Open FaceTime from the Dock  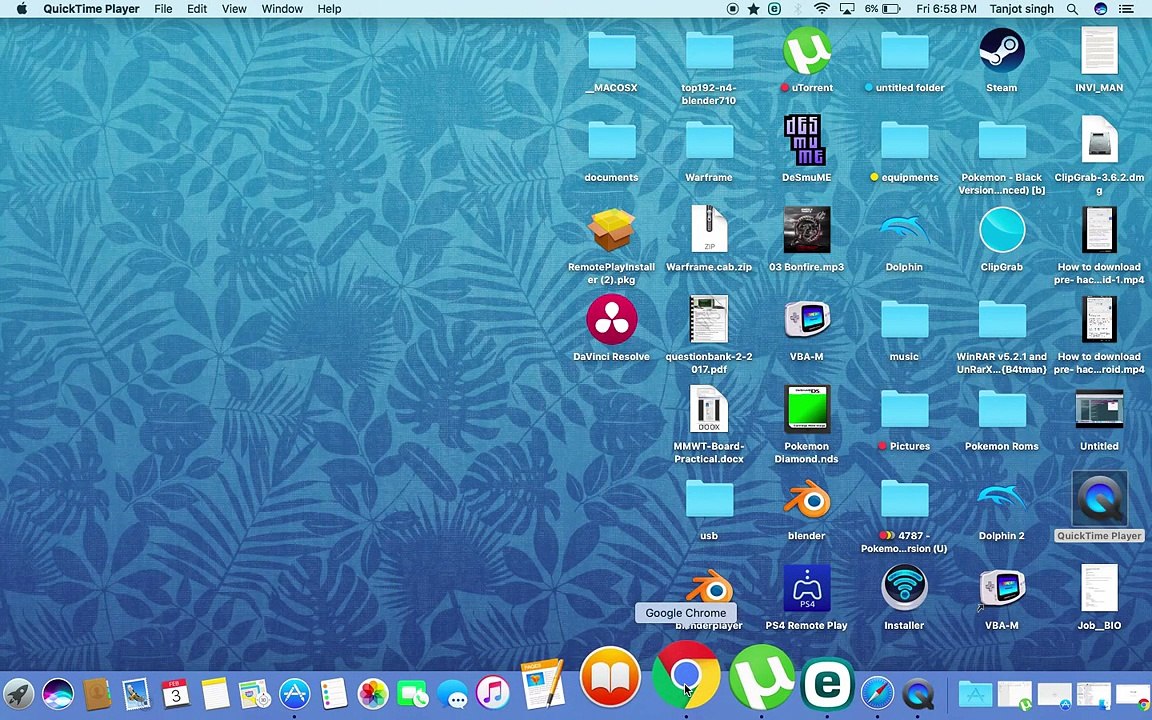[413, 693]
